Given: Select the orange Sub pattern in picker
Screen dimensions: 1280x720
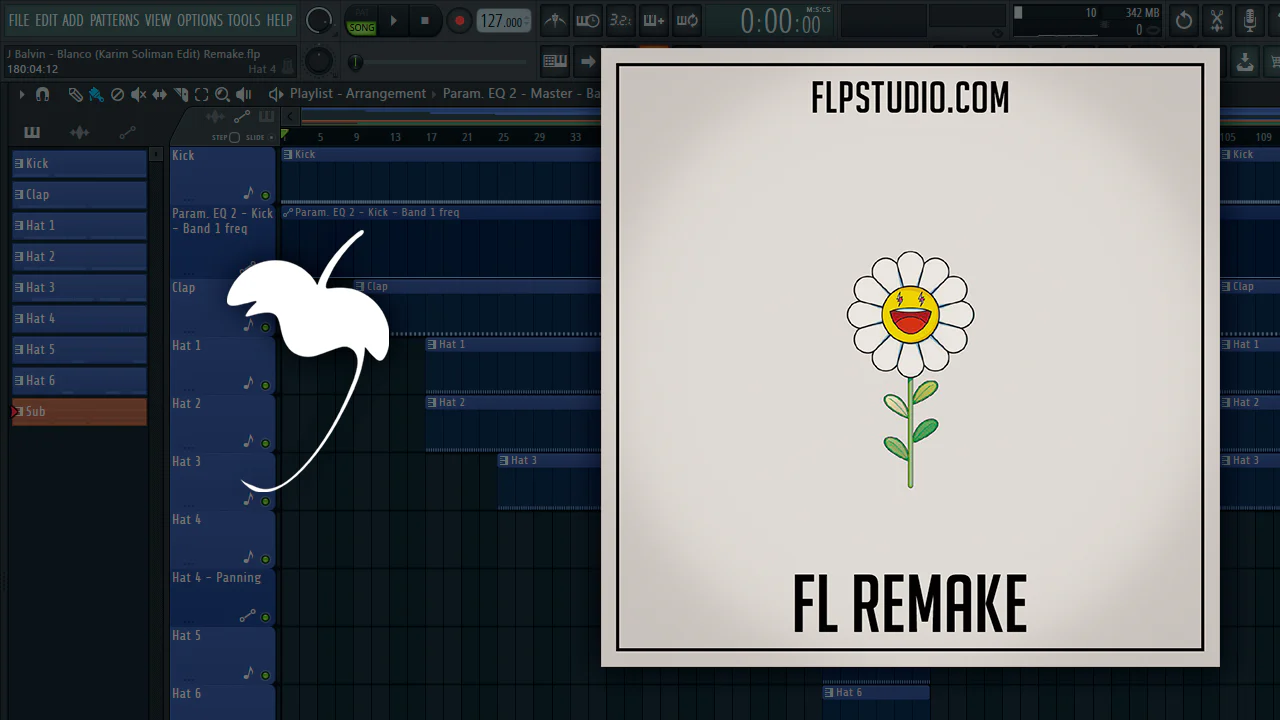Looking at the screenshot, I should point(79,412).
